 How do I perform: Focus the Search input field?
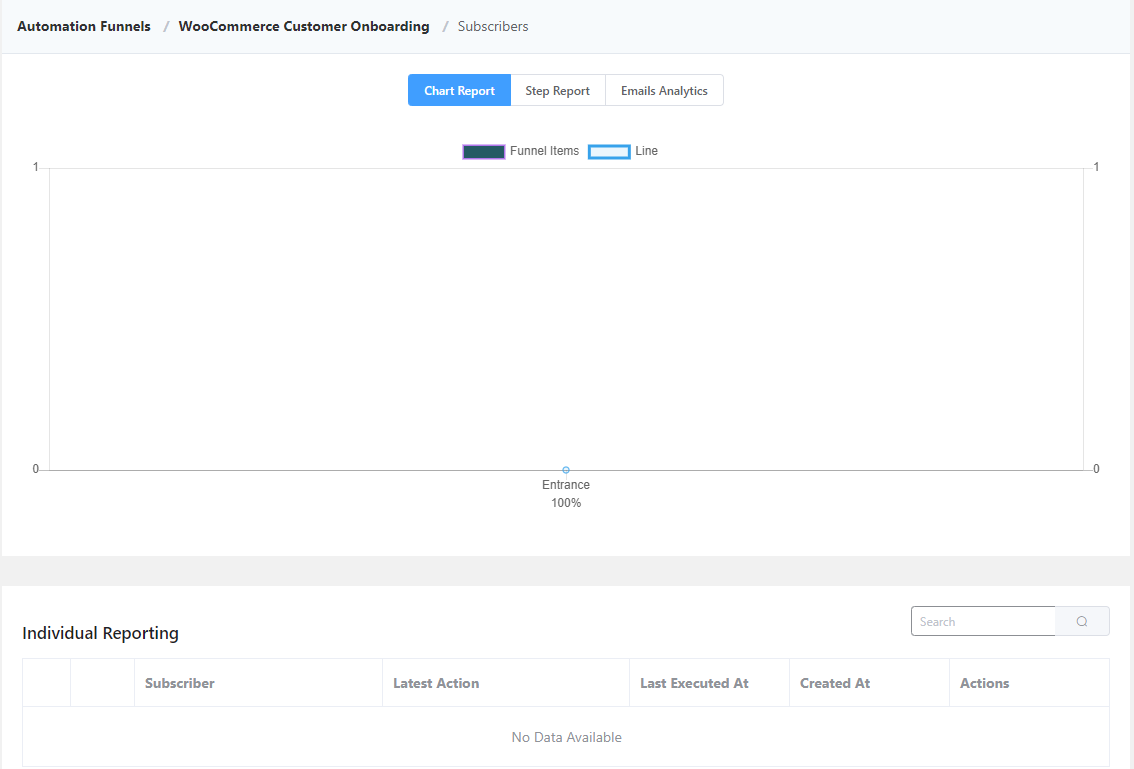tap(983, 621)
